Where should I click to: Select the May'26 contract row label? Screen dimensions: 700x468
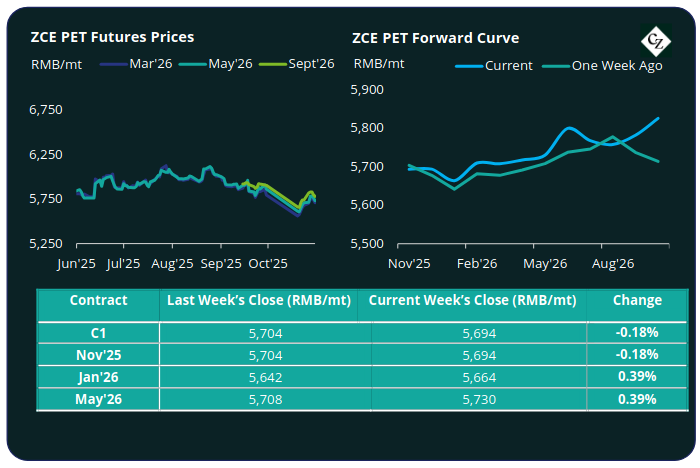[98, 398]
